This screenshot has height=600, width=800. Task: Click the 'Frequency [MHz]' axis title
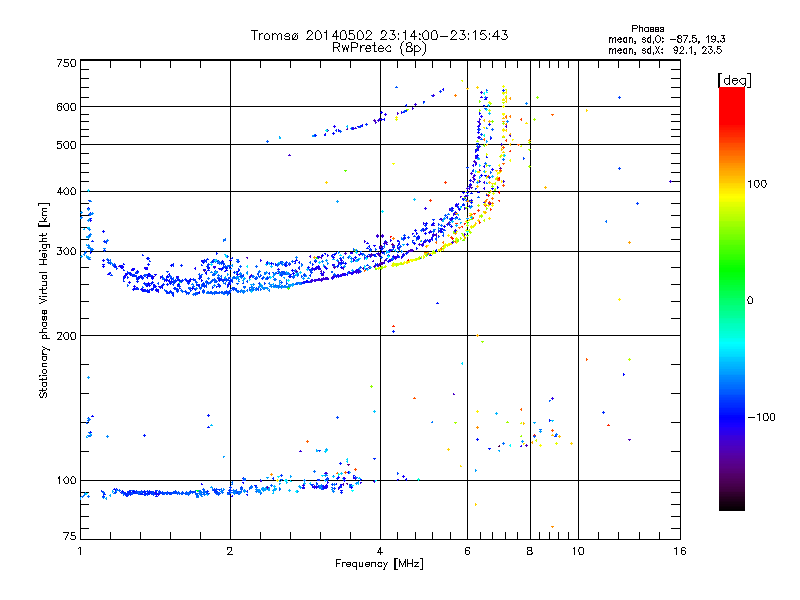(x=379, y=564)
